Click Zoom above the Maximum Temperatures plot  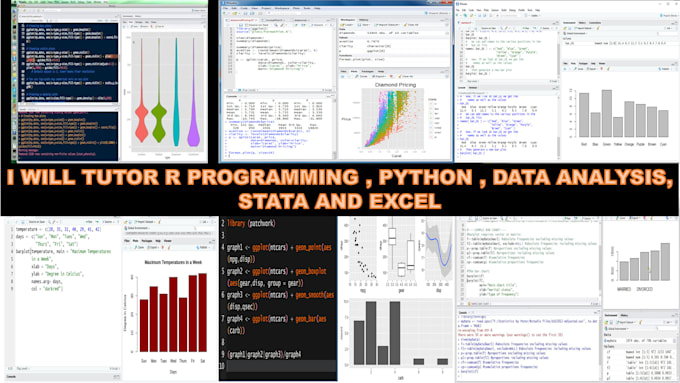[x=140, y=248]
